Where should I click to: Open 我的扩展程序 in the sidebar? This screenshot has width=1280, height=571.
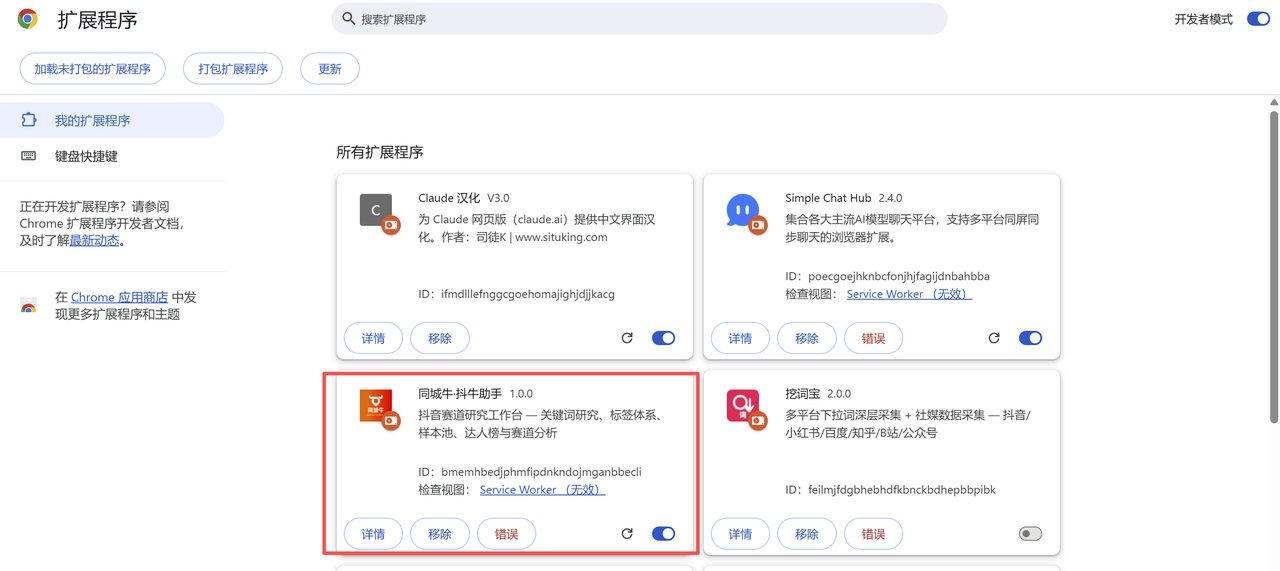click(x=112, y=120)
